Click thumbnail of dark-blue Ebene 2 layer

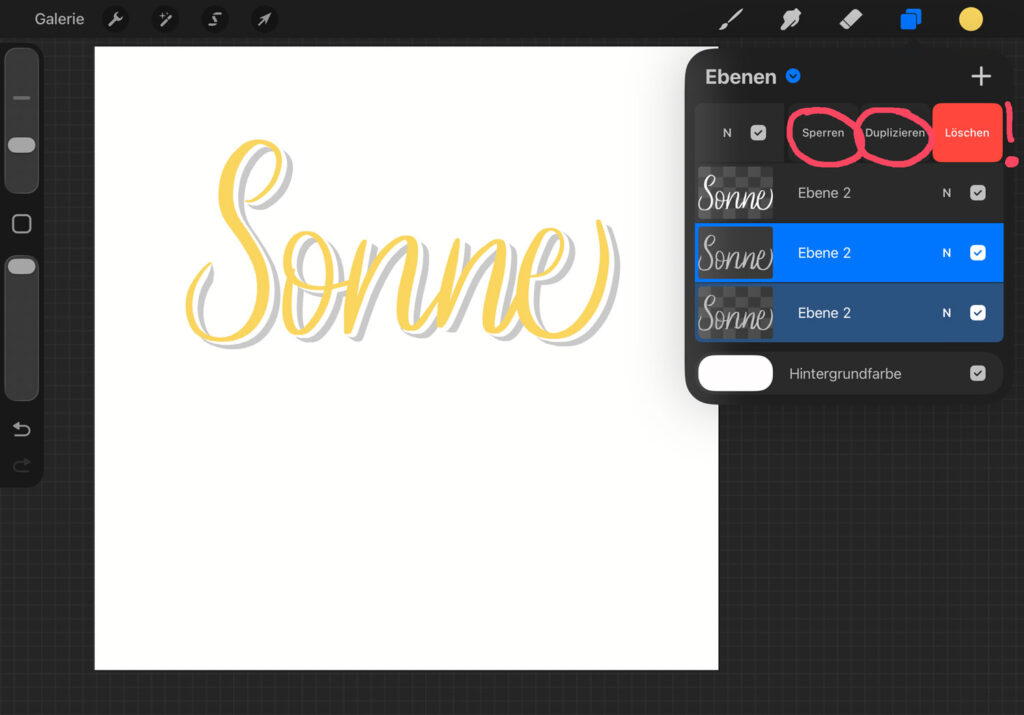pyautogui.click(x=735, y=313)
